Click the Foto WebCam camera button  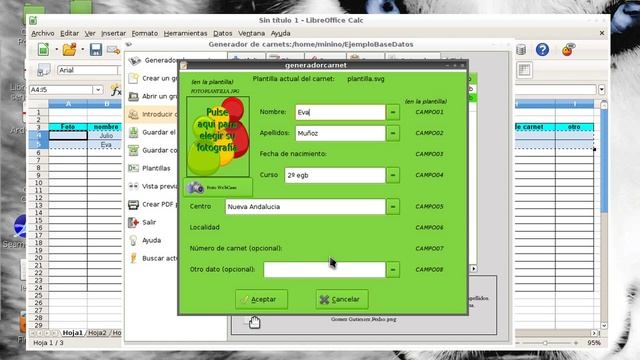[218, 187]
